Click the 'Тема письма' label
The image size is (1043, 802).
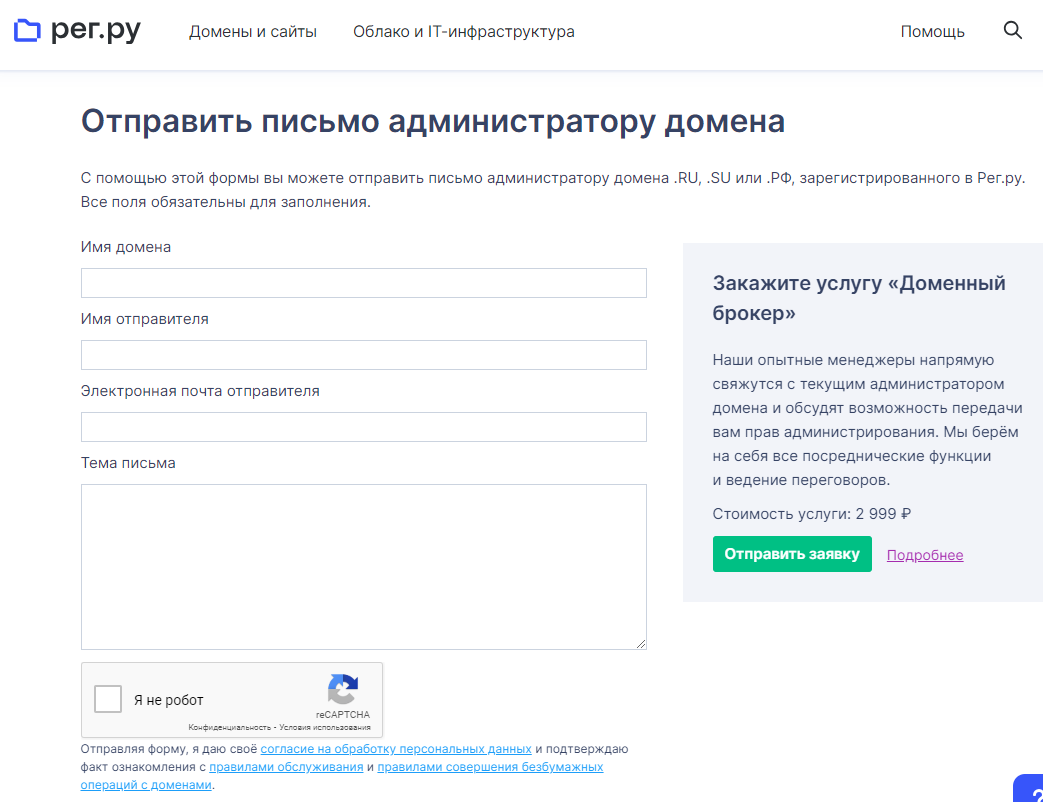click(x=128, y=463)
